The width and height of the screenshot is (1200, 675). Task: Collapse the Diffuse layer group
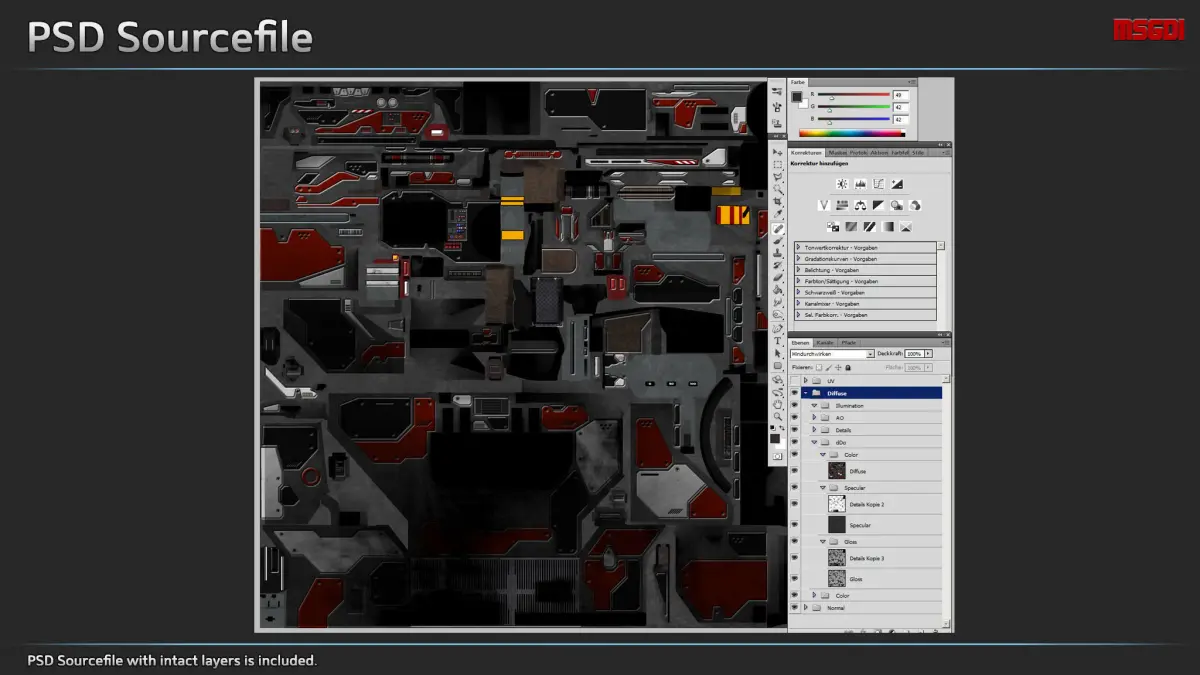805,393
